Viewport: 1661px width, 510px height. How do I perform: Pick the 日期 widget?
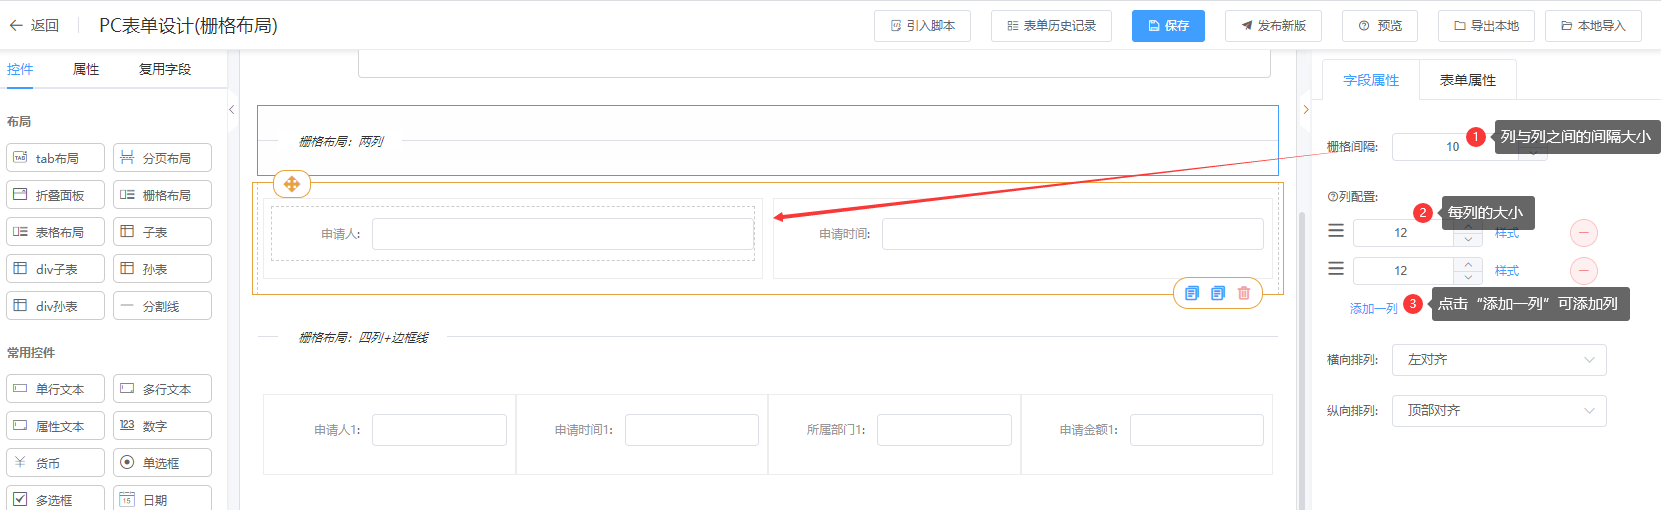[162, 499]
